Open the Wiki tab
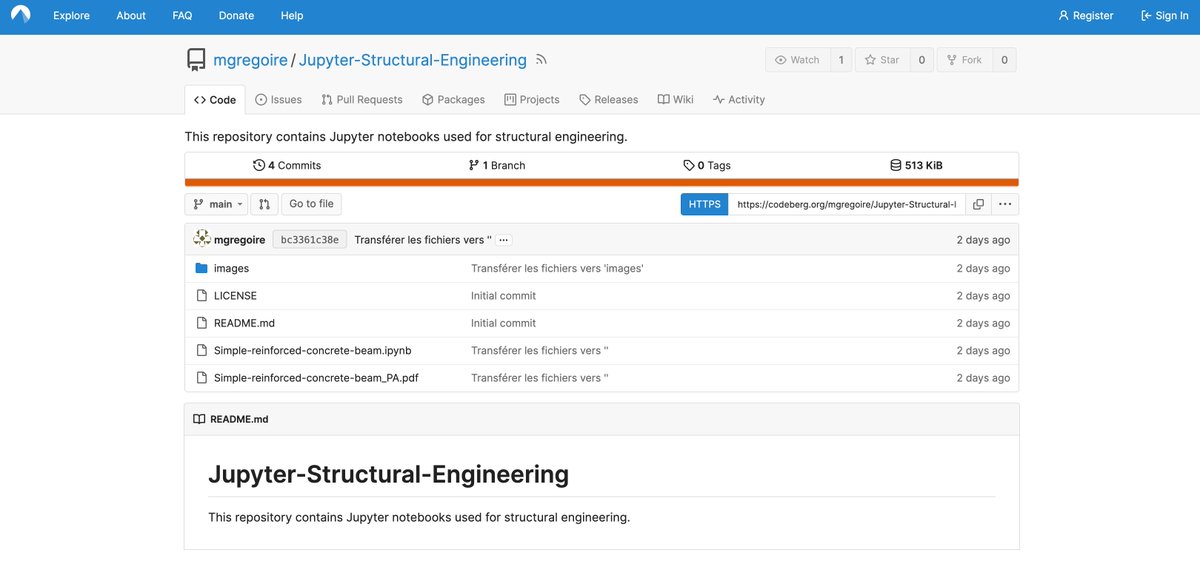Image resolution: width=1200 pixels, height=567 pixels. [x=675, y=100]
